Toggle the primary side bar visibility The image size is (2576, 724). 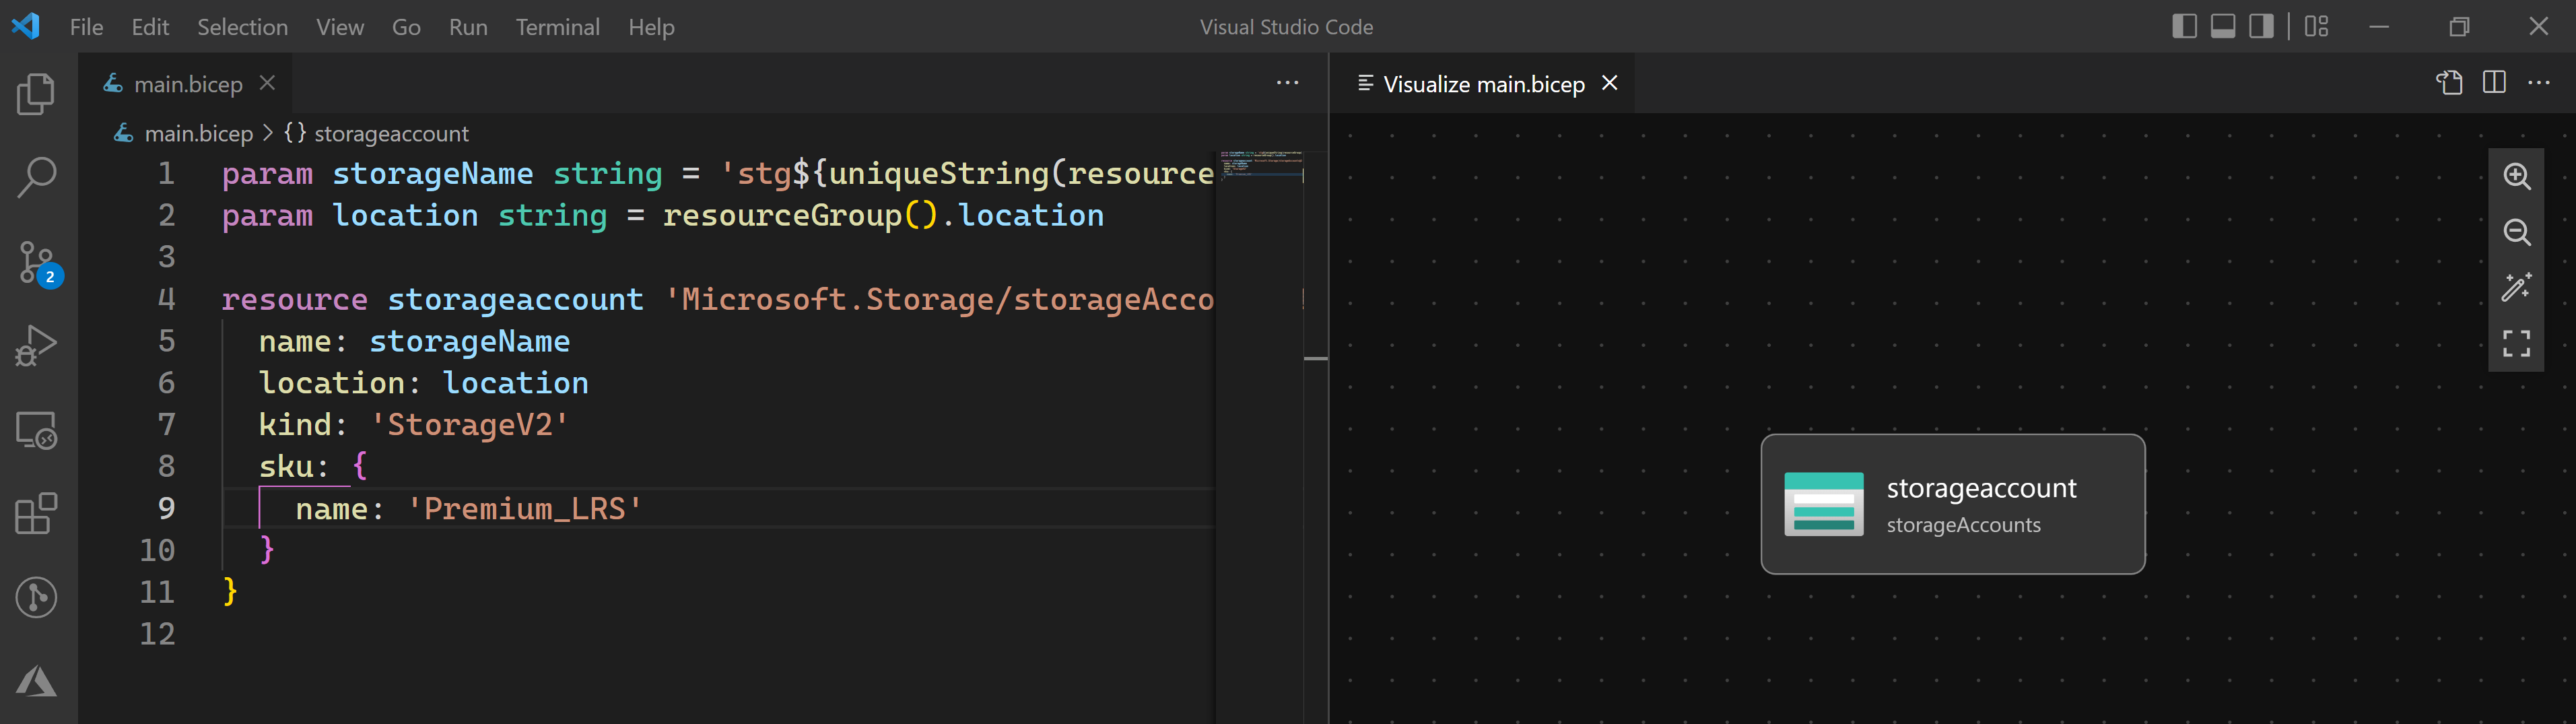point(2184,26)
